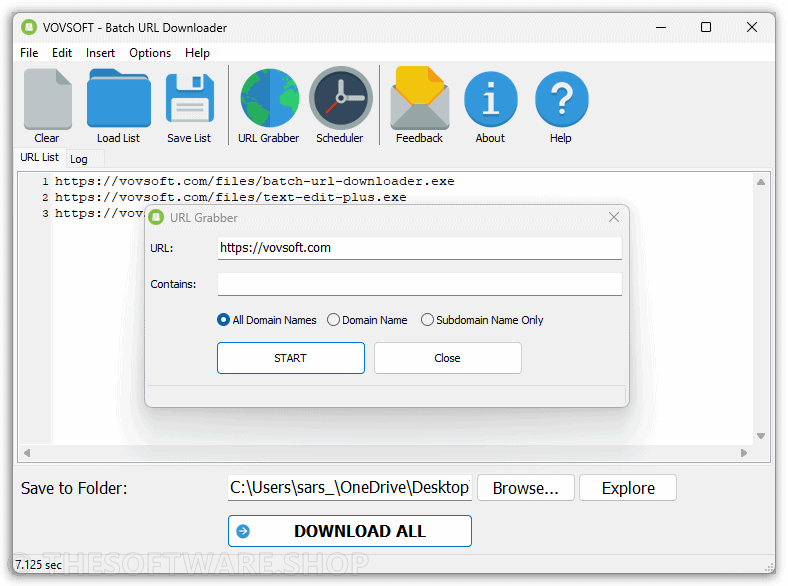This screenshot has width=788, height=586.
Task: Choose the Subdomain Name Only radio option
Action: coord(482,320)
